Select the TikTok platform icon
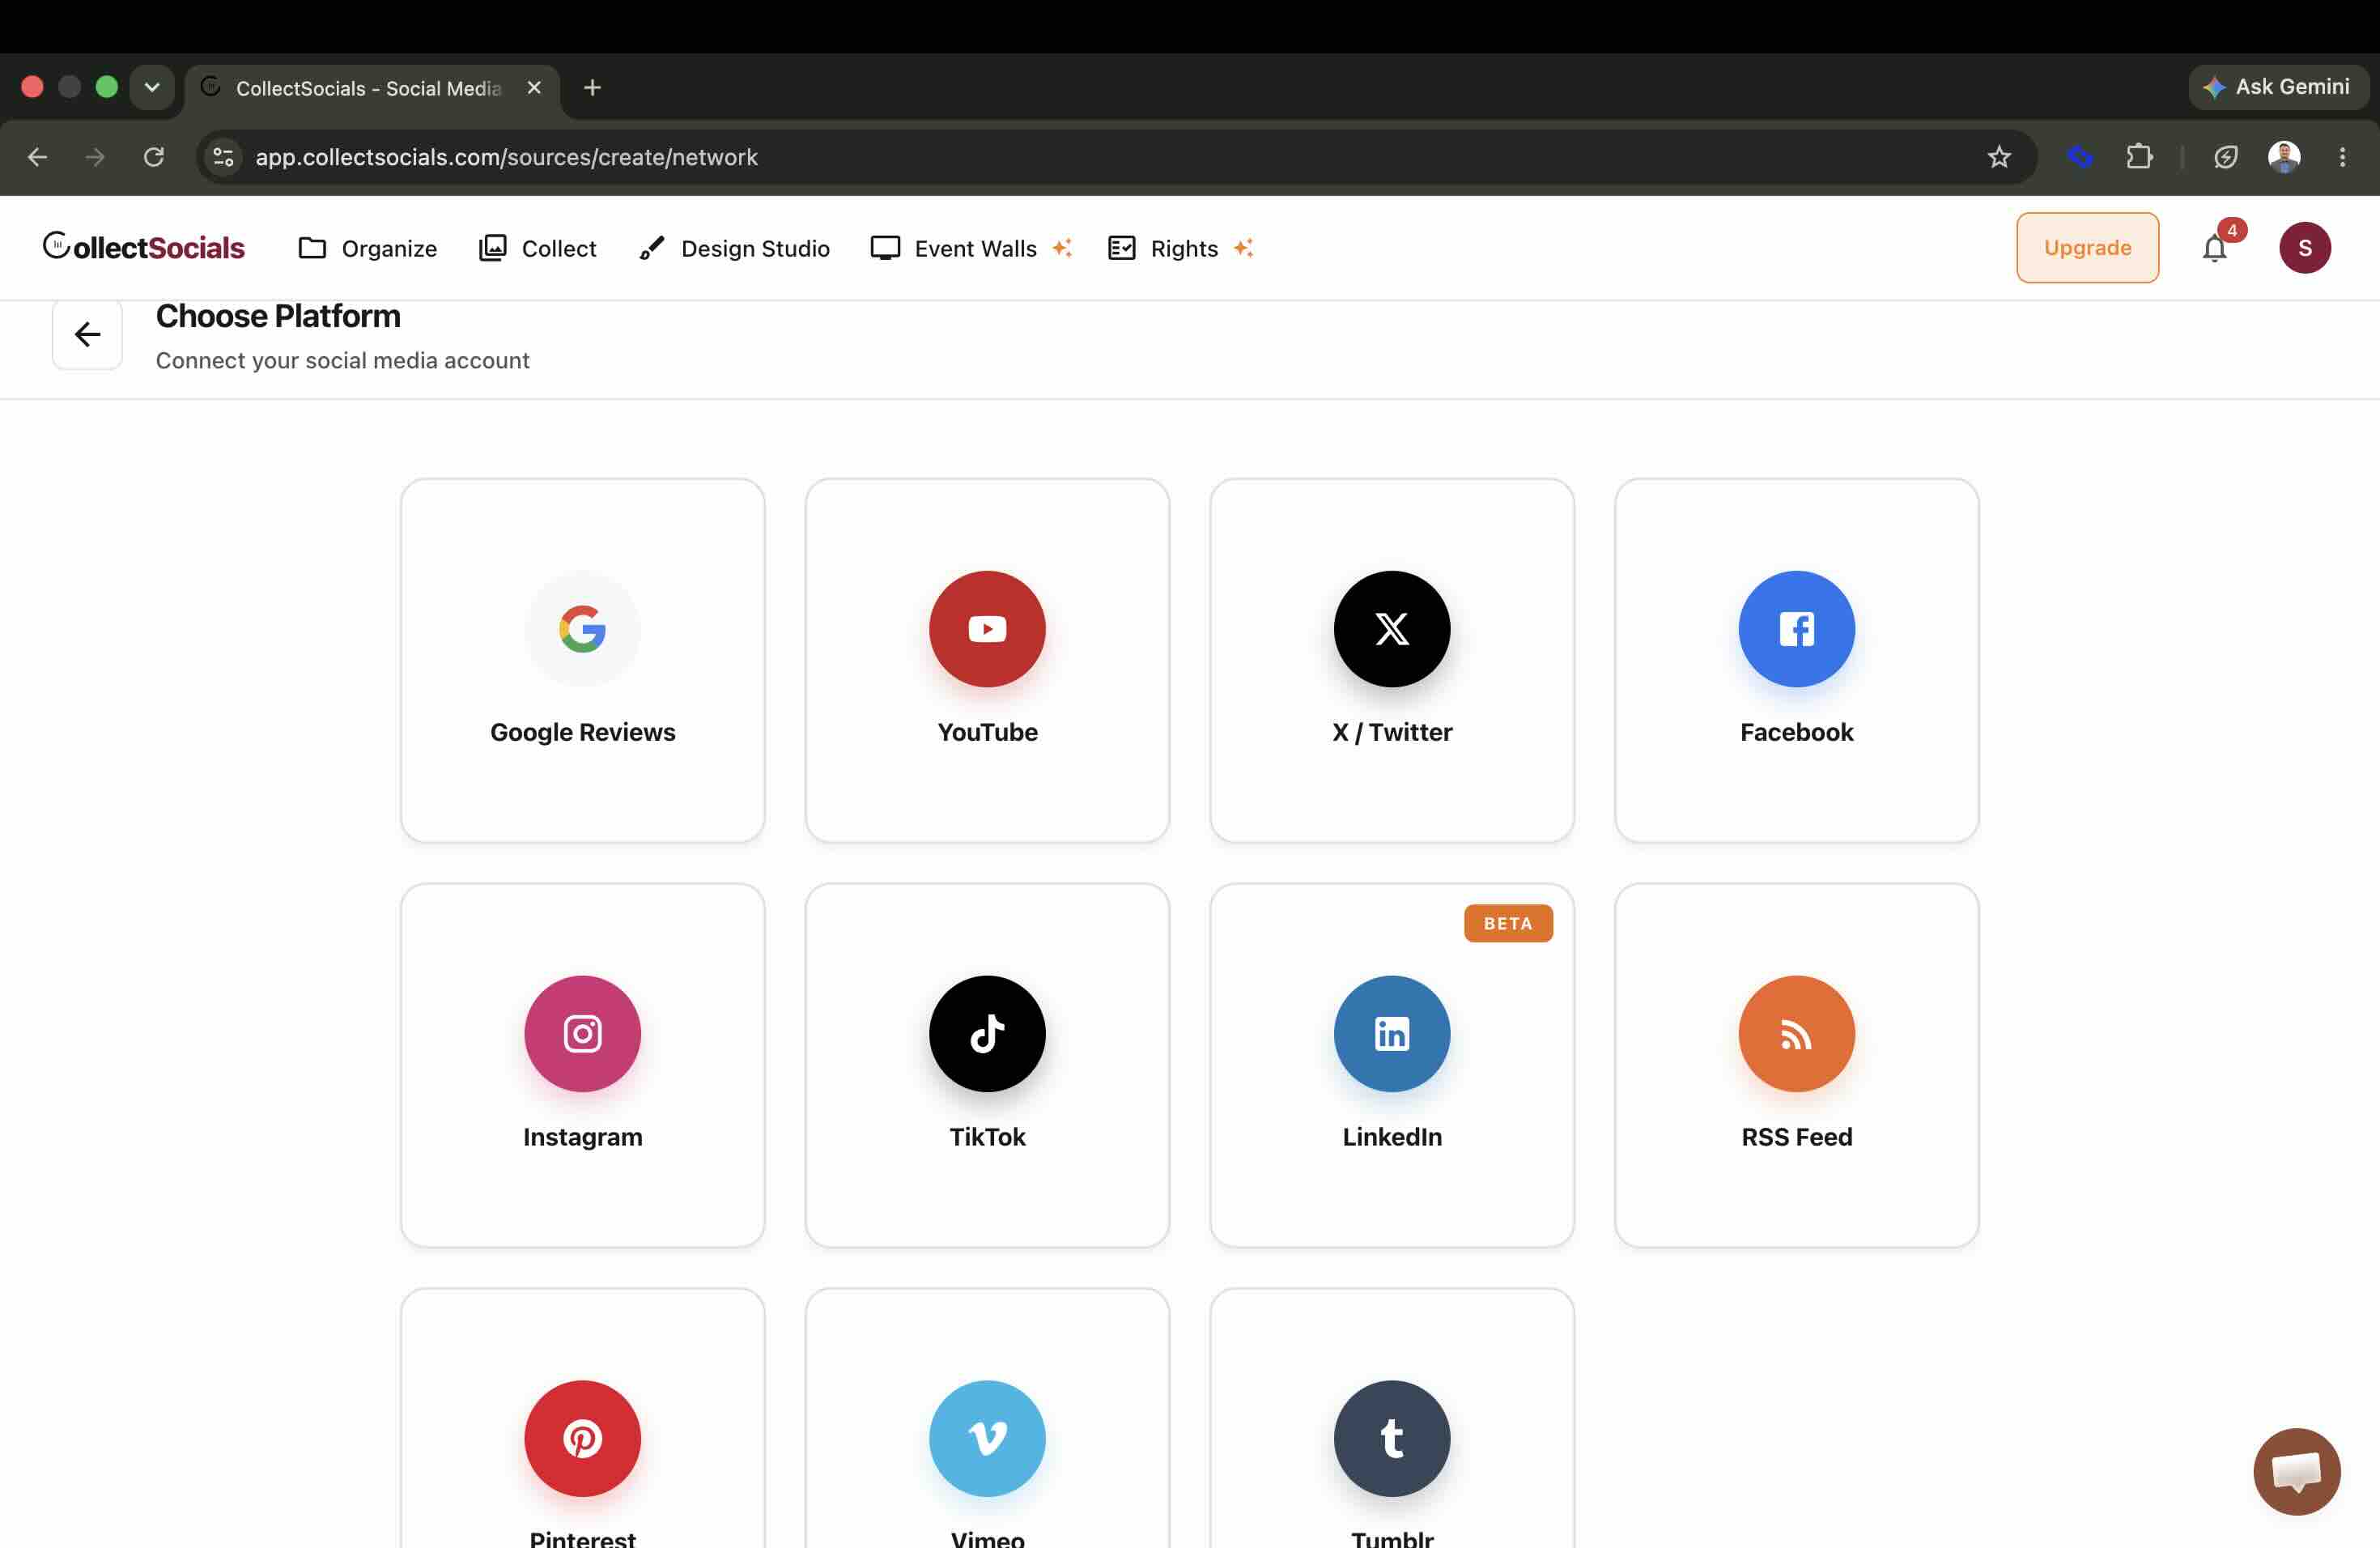This screenshot has width=2380, height=1548. pyautogui.click(x=987, y=1034)
